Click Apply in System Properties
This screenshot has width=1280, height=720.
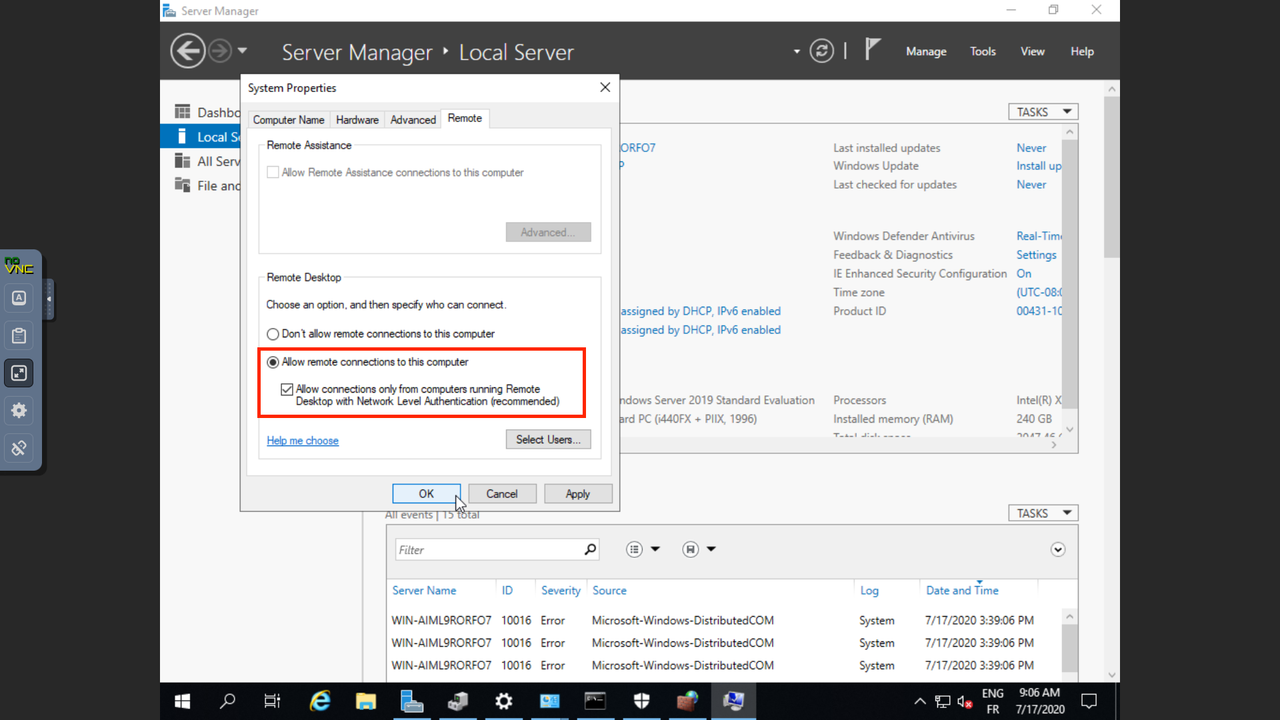[578, 493]
